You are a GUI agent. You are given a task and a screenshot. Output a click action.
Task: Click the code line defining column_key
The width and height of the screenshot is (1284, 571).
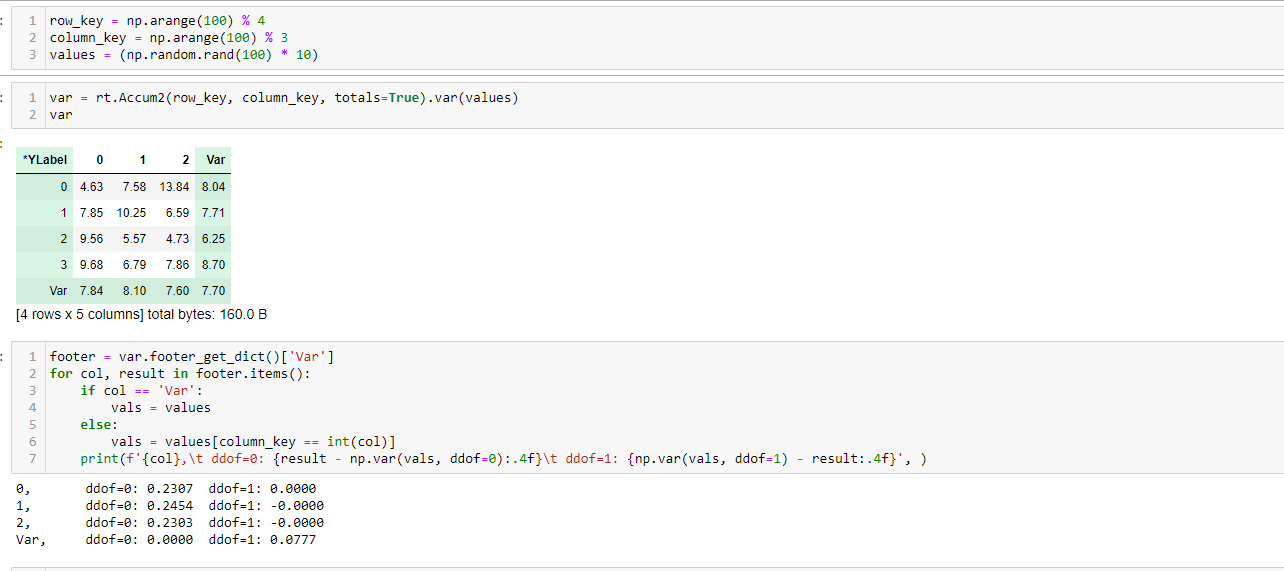pyautogui.click(x=168, y=37)
